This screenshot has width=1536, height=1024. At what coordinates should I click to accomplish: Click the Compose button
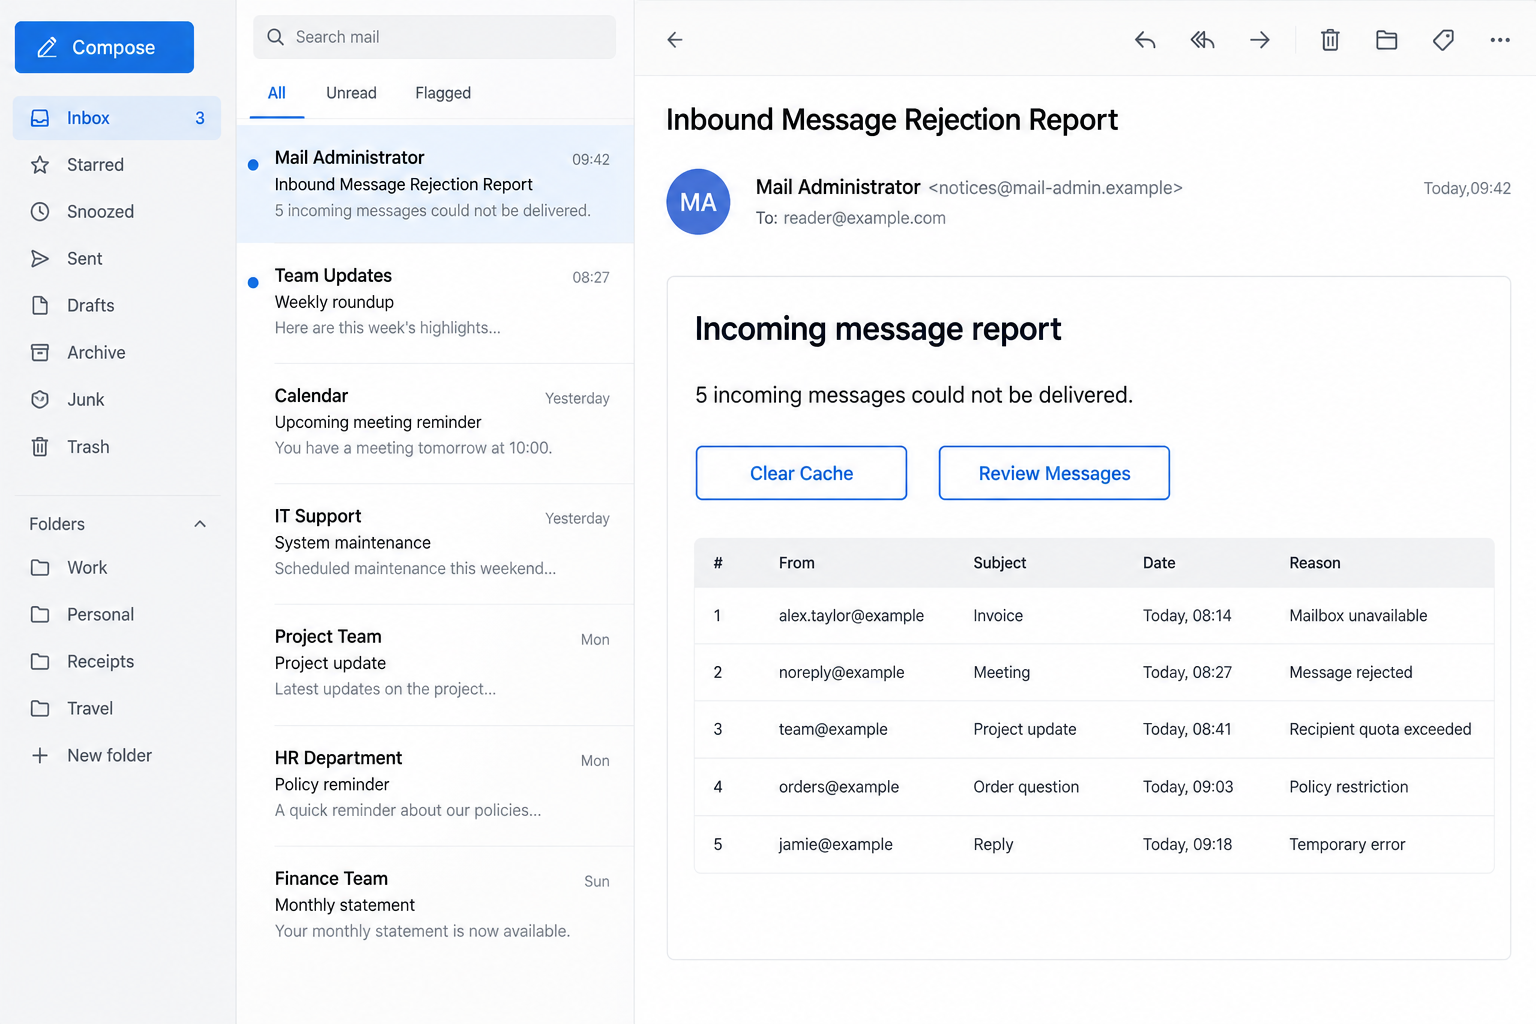[104, 47]
